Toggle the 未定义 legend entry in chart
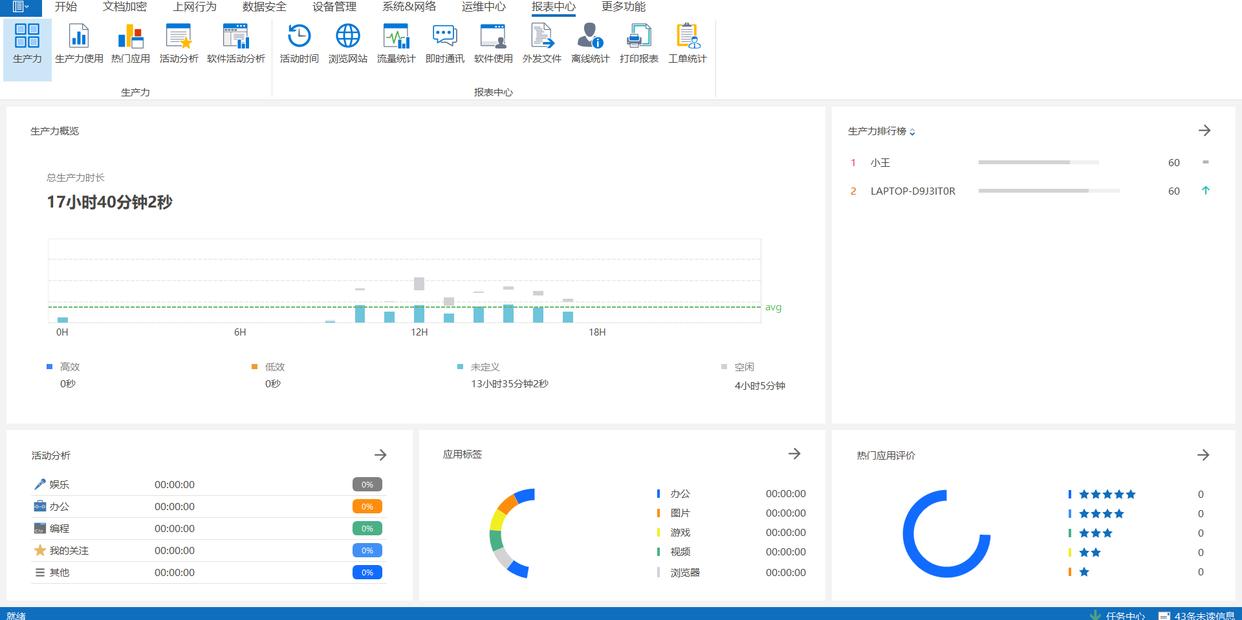1242x620 pixels. pyautogui.click(x=484, y=367)
